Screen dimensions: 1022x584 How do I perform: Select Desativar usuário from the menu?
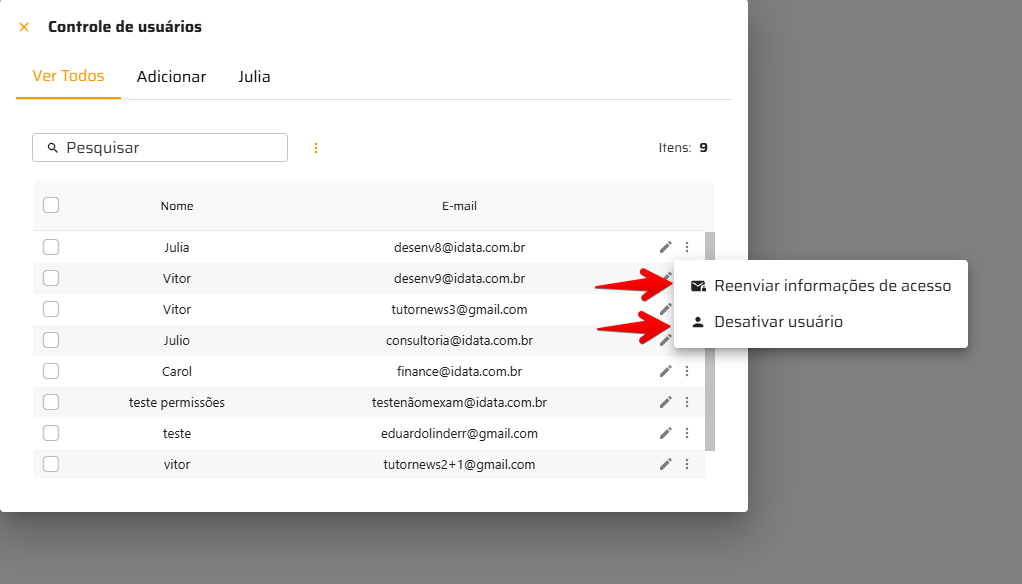coord(778,322)
